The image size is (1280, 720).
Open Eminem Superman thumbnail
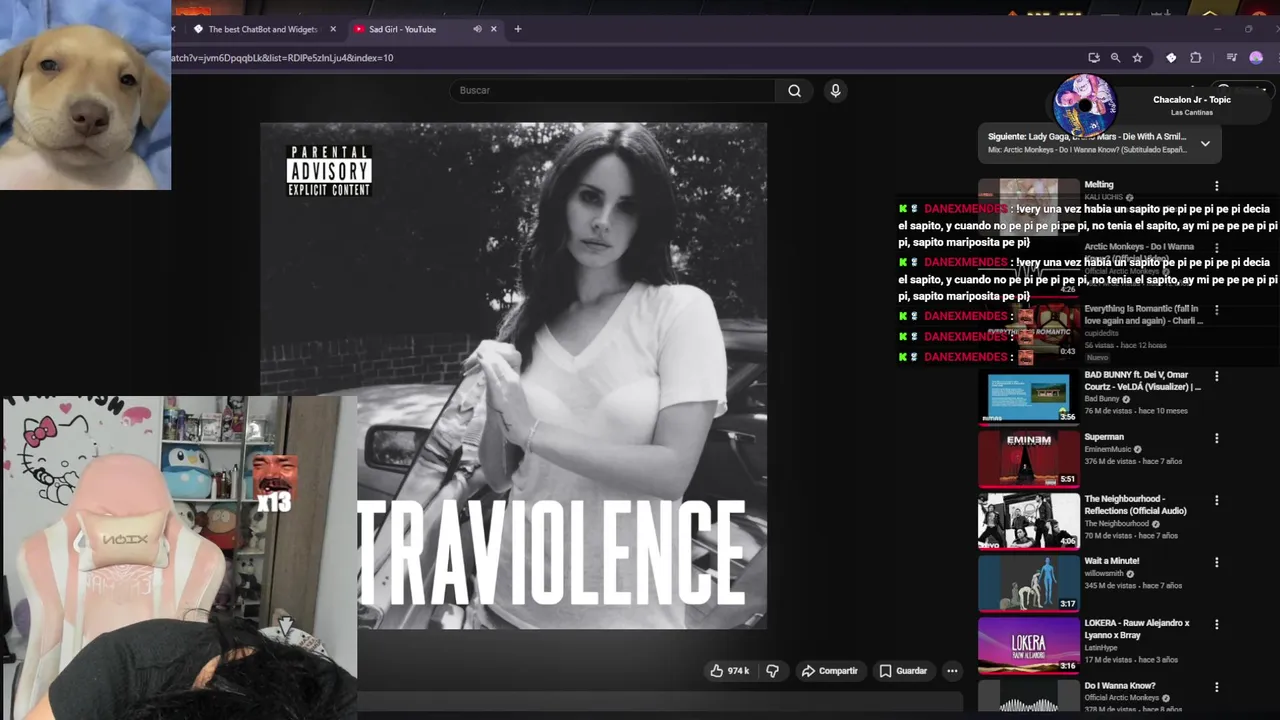click(1028, 459)
